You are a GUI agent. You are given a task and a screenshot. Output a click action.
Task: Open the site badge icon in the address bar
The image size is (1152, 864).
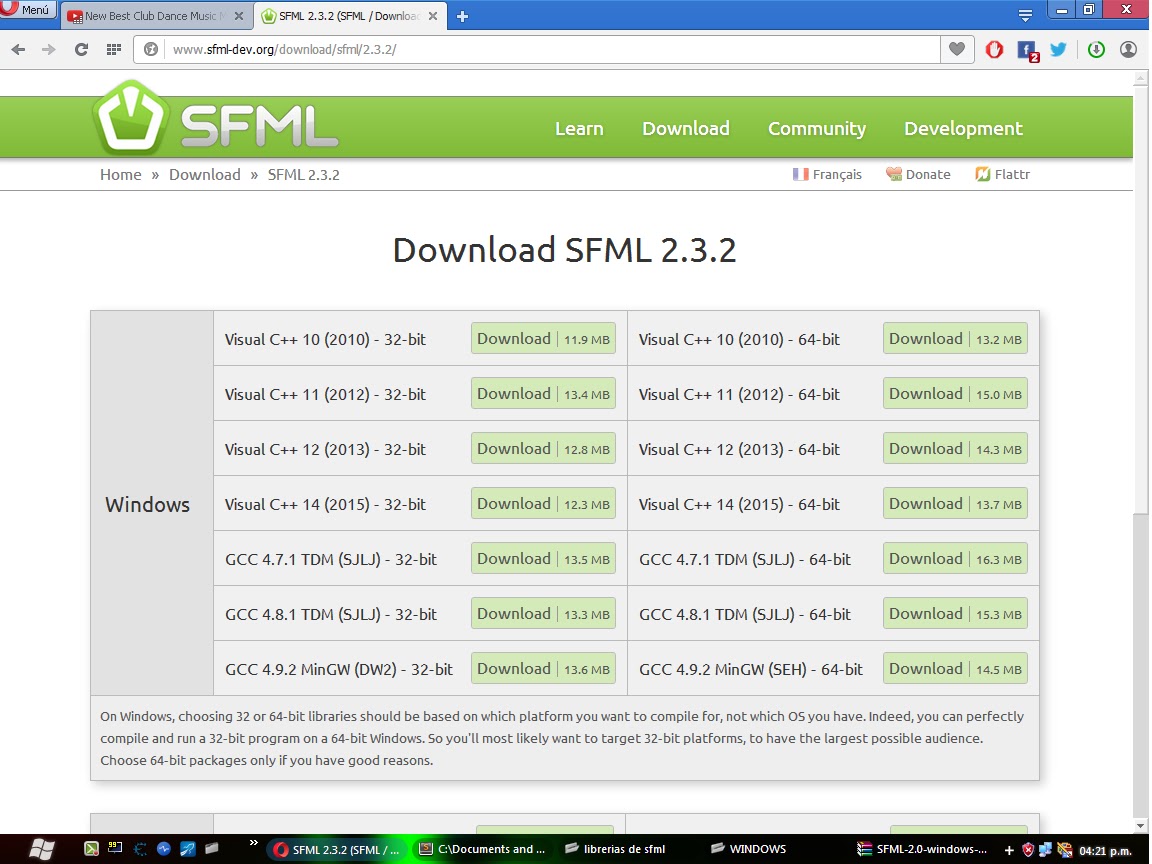(x=150, y=48)
